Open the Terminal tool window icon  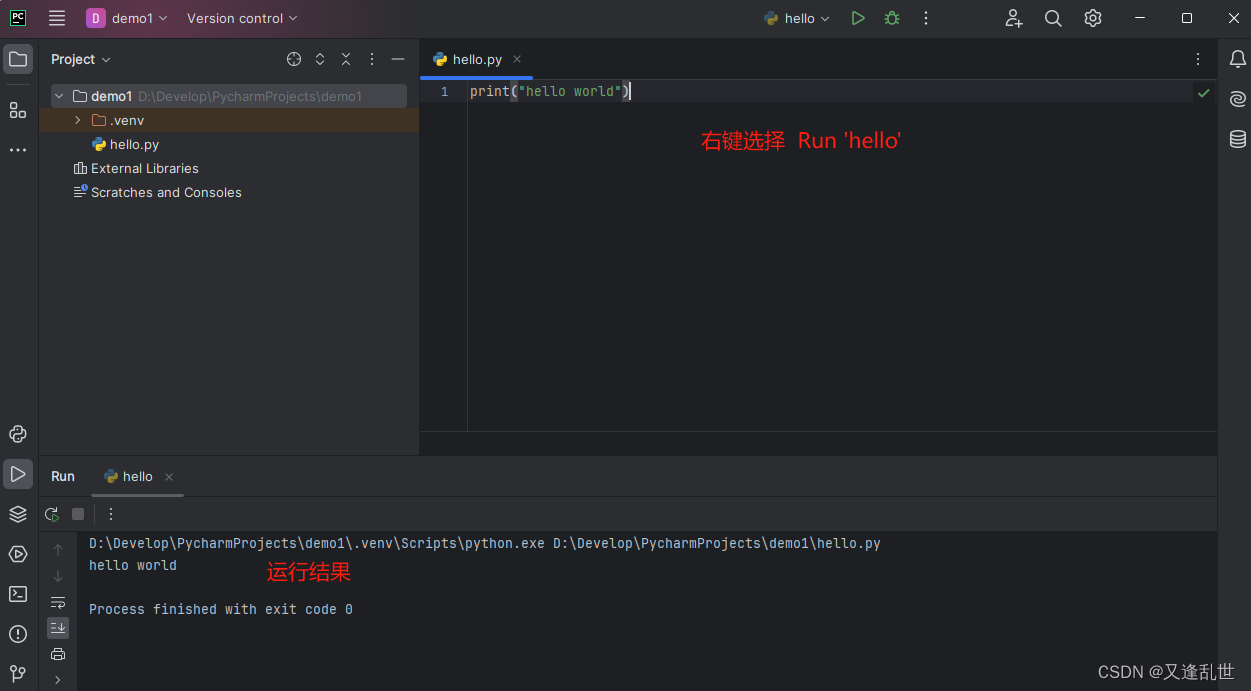[x=18, y=594]
